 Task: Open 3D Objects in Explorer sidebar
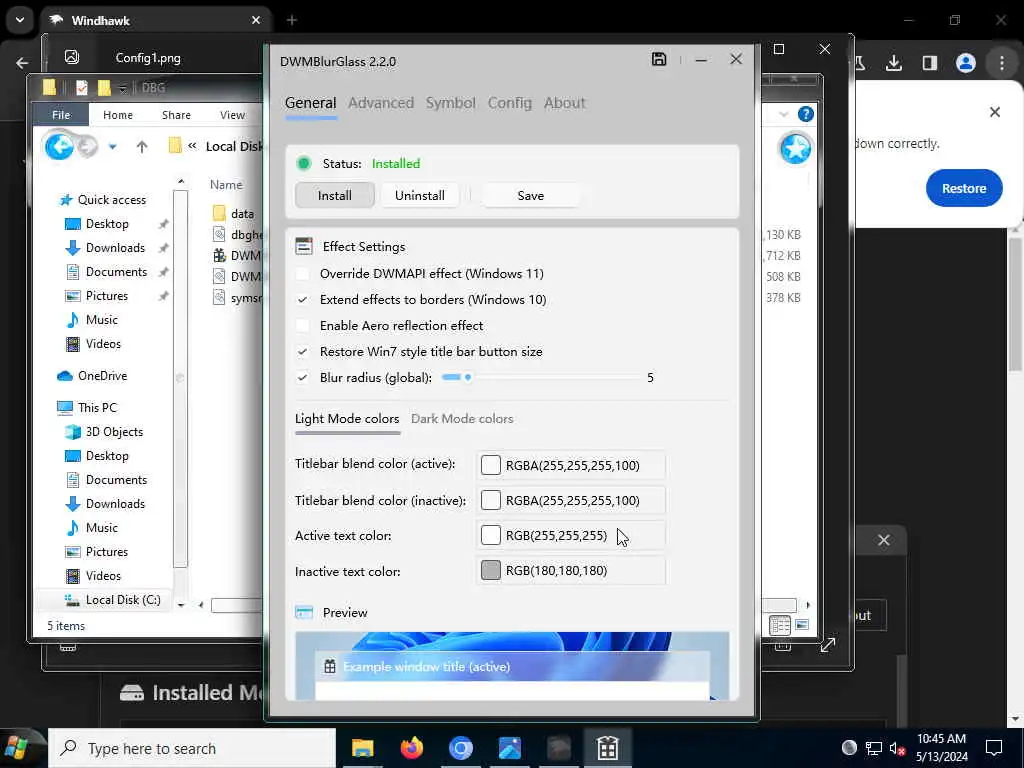(114, 432)
